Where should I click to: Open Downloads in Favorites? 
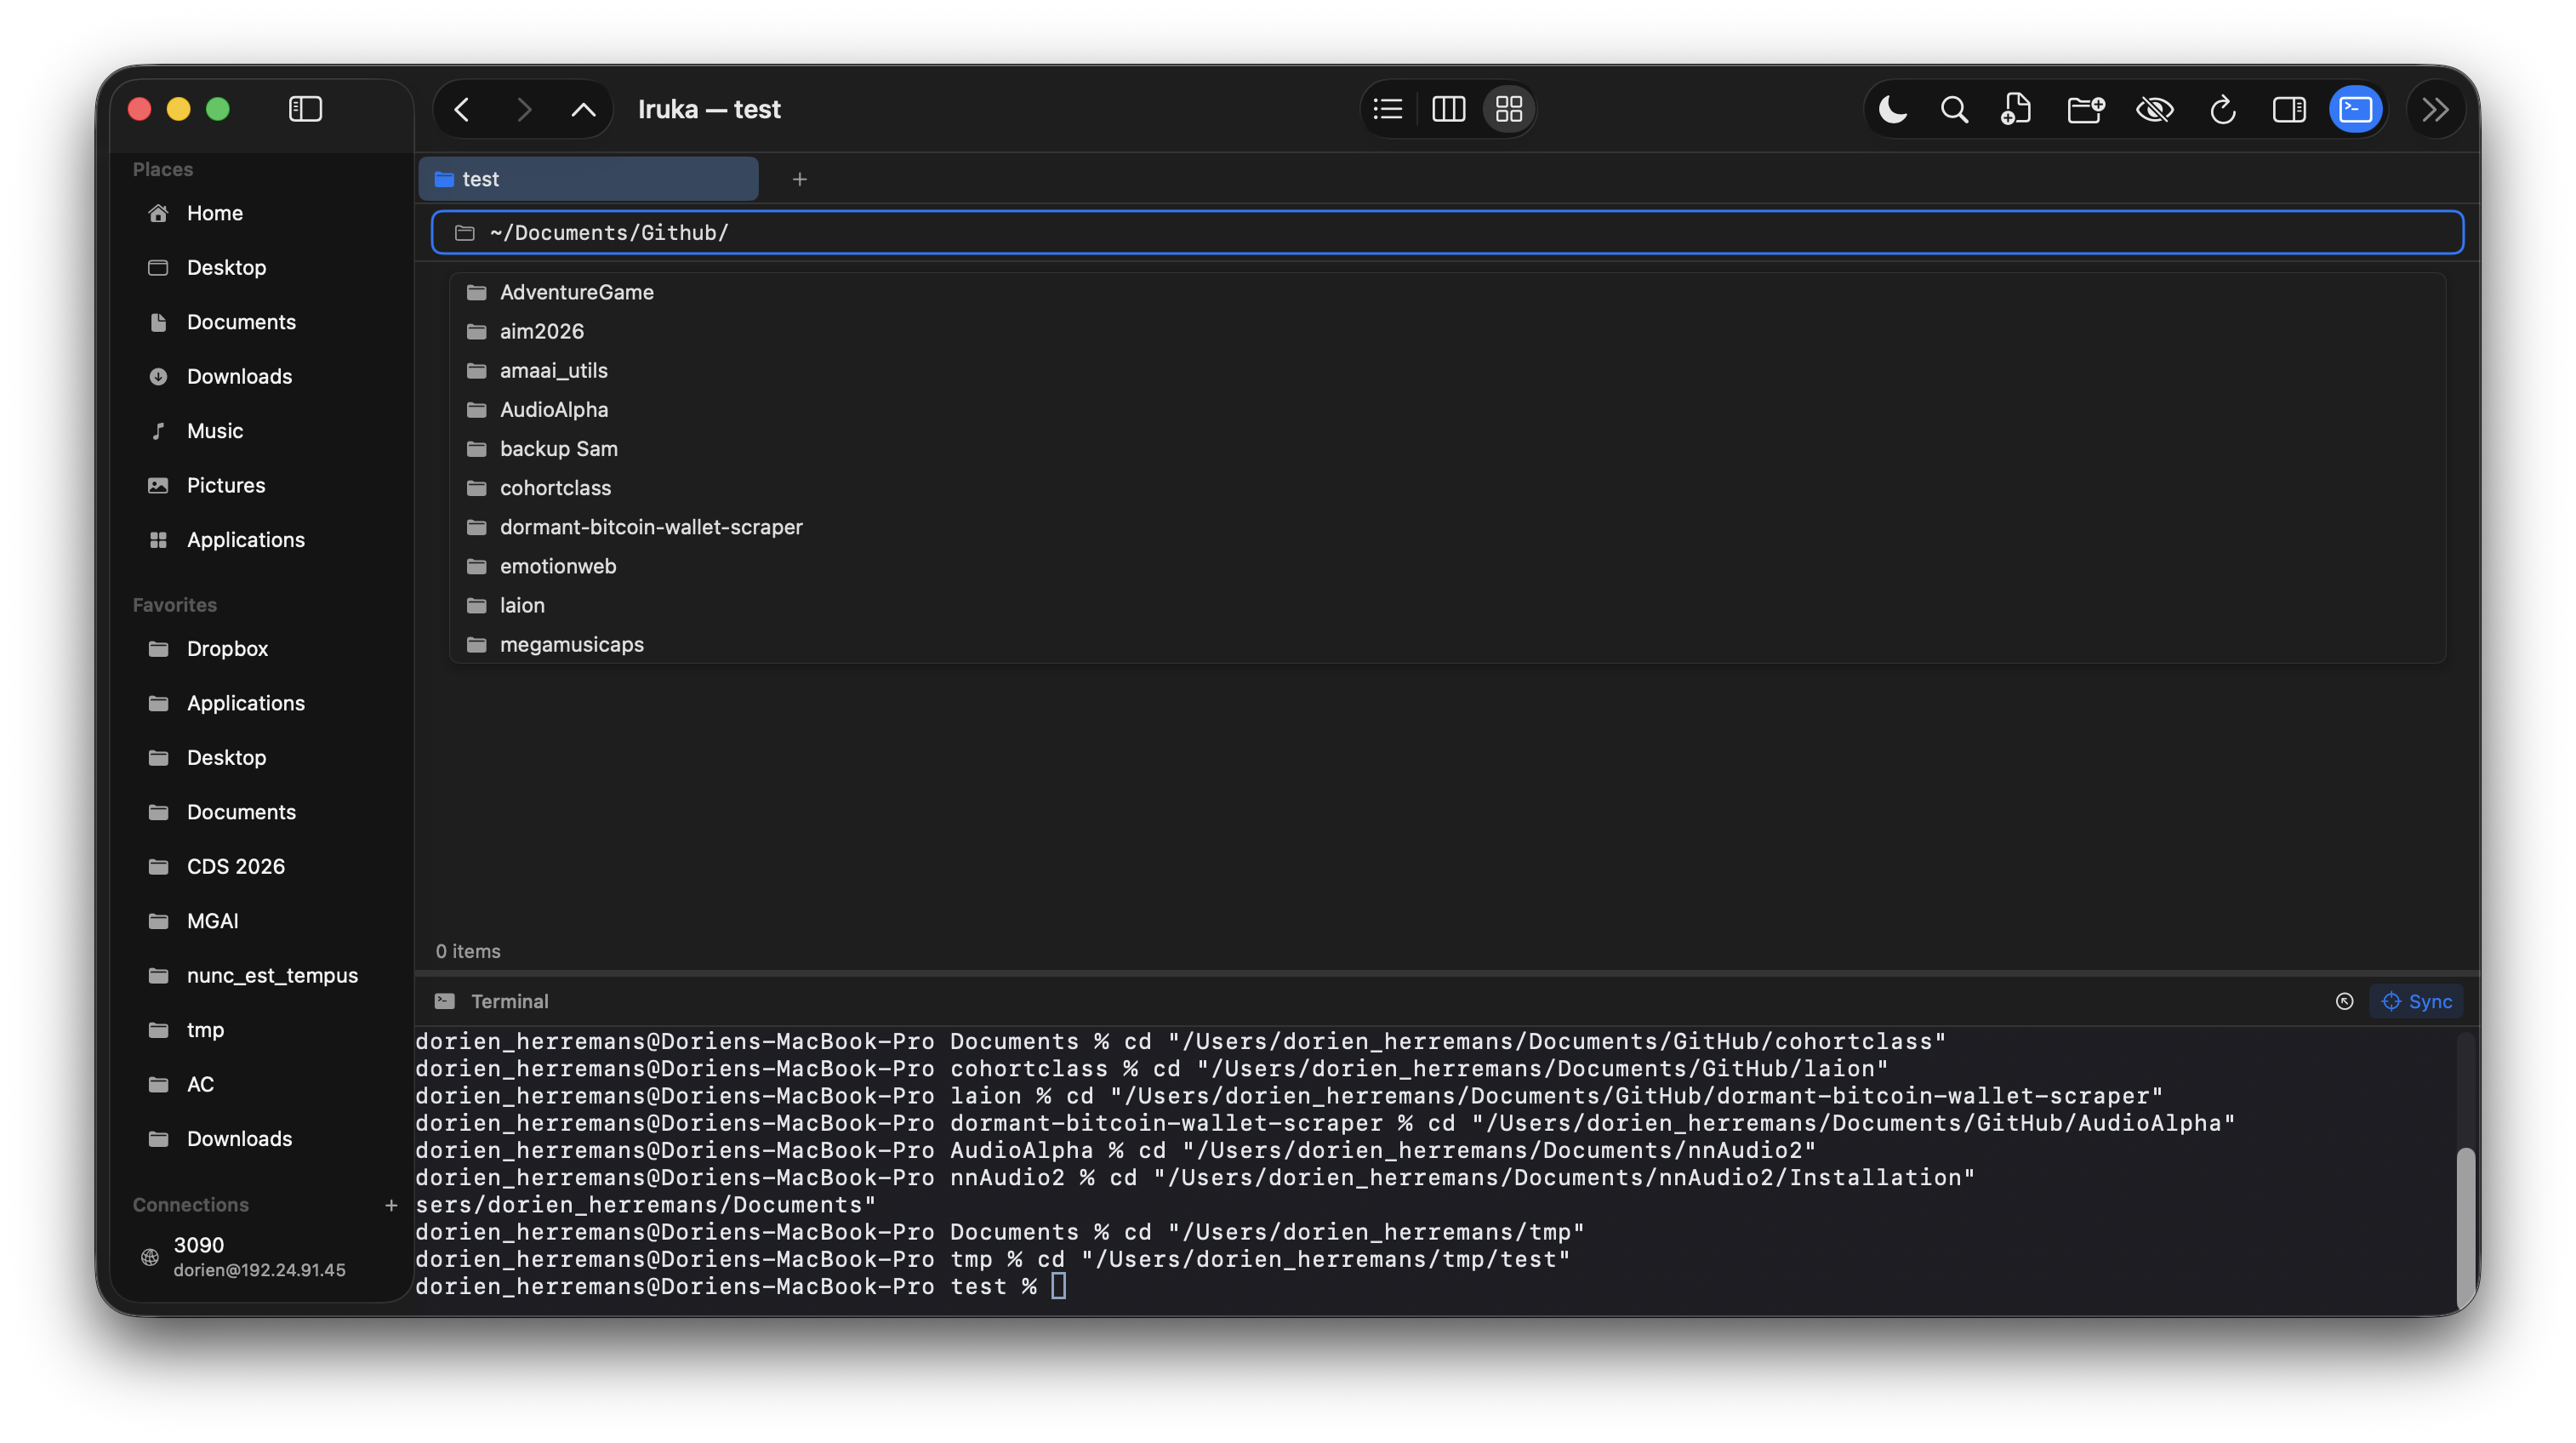[262, 1138]
